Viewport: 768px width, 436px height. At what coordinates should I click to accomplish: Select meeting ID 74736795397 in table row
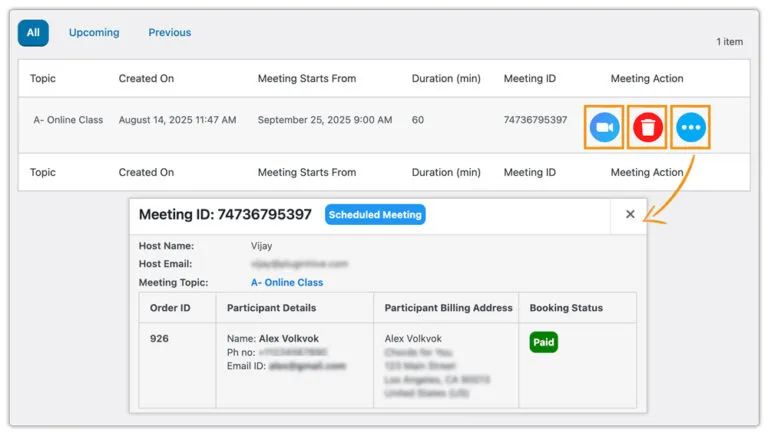click(535, 120)
